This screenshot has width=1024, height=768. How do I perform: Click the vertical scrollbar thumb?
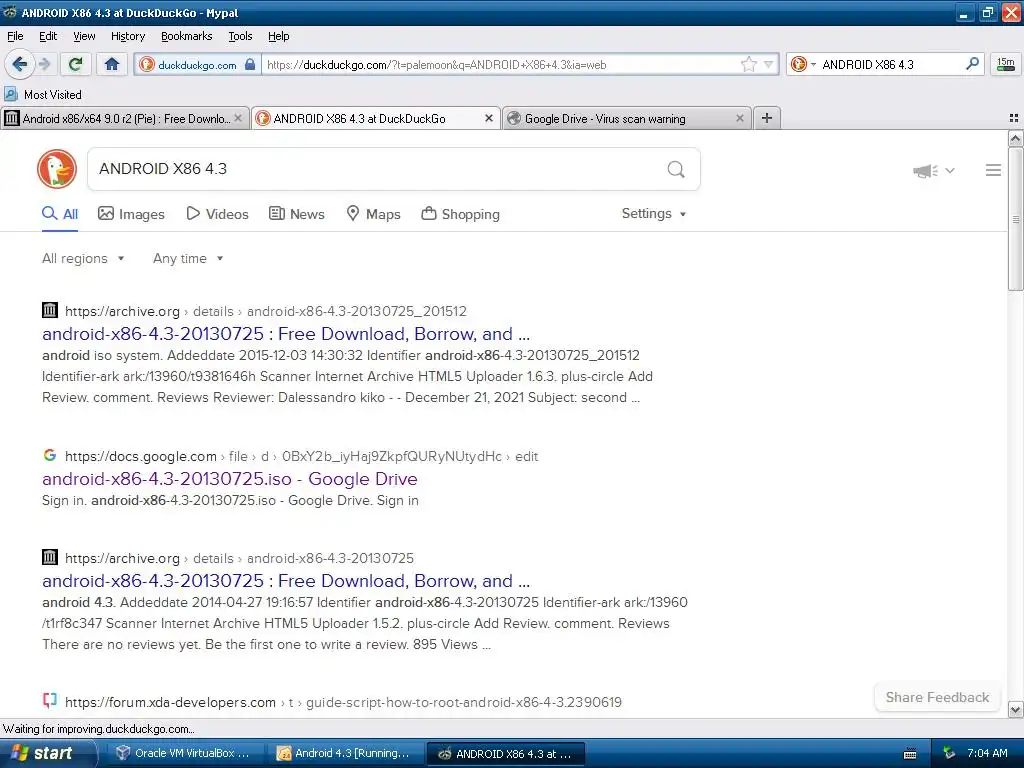1015,219
